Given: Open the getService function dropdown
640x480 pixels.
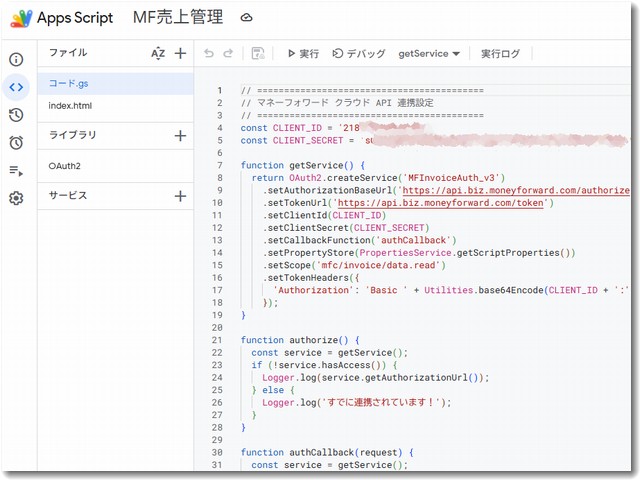Looking at the screenshot, I should [x=429, y=54].
